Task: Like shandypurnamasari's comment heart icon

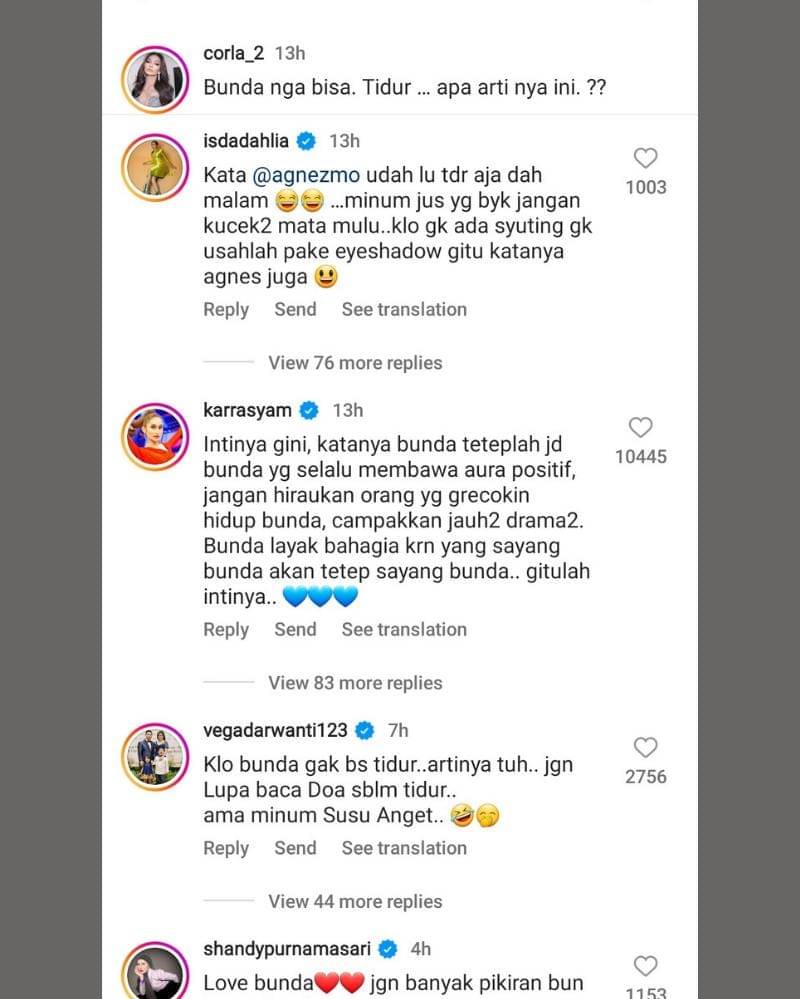Action: 645,966
